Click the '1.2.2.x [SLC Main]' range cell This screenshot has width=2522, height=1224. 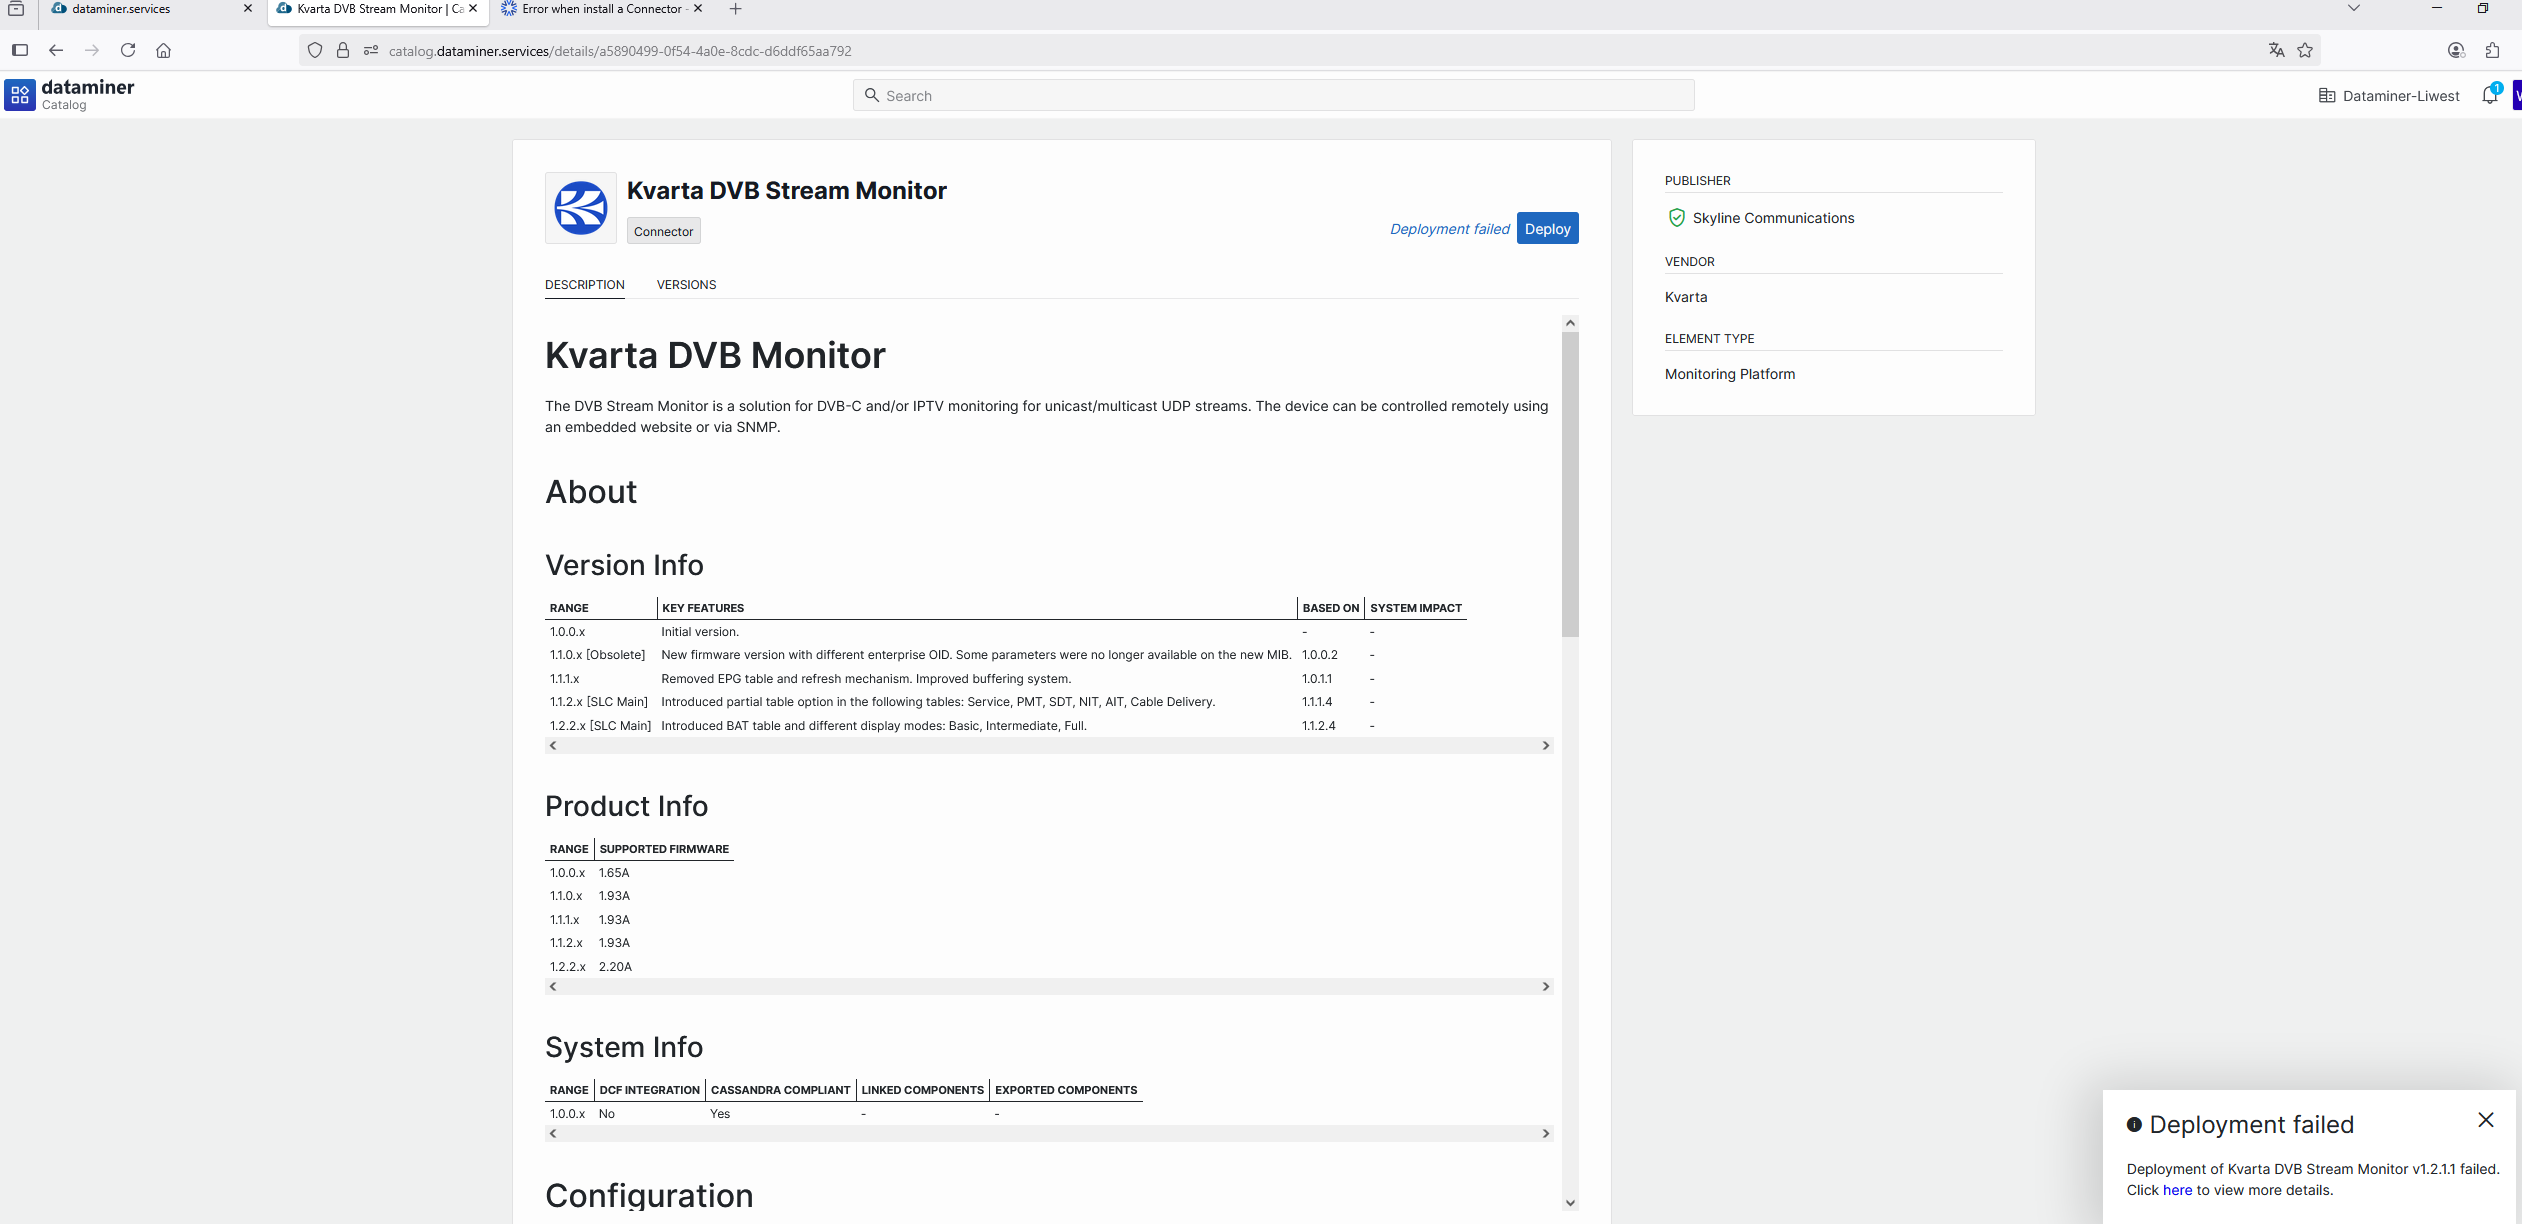point(600,726)
